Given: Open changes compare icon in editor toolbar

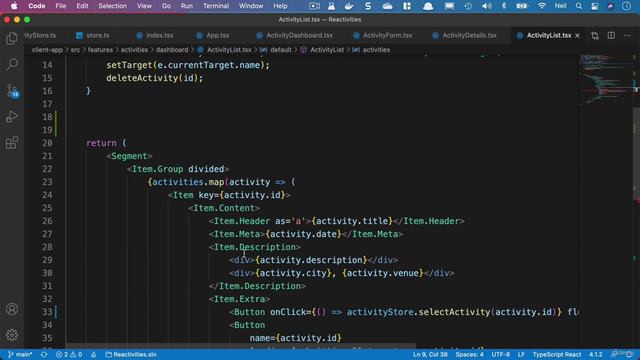Looking at the screenshot, I should pos(595,36).
